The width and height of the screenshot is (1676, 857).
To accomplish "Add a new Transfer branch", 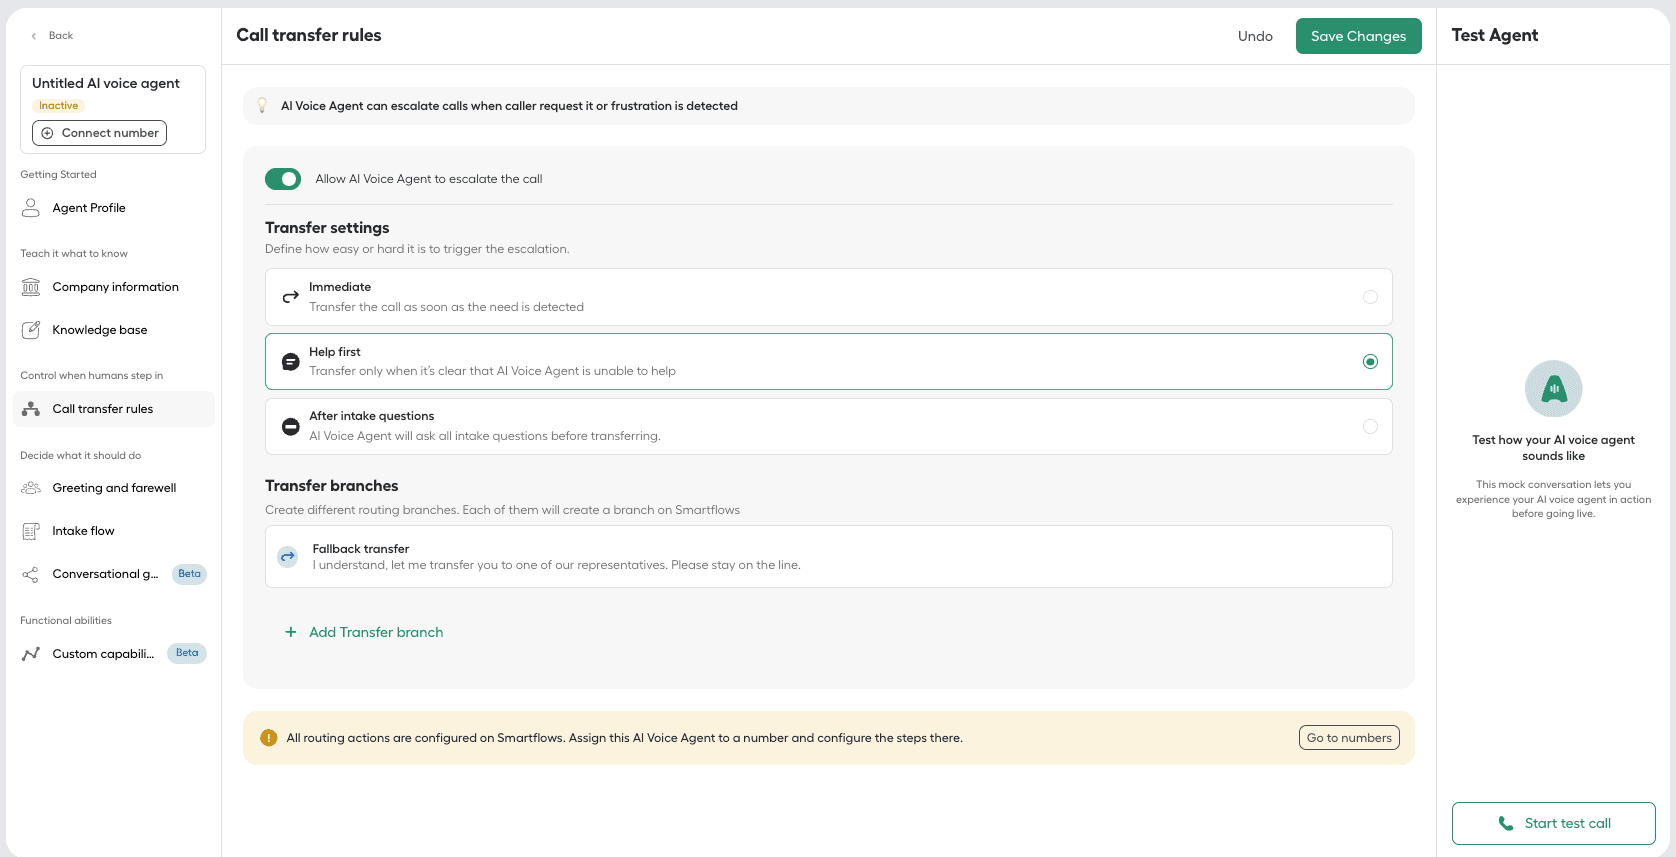I will (365, 632).
